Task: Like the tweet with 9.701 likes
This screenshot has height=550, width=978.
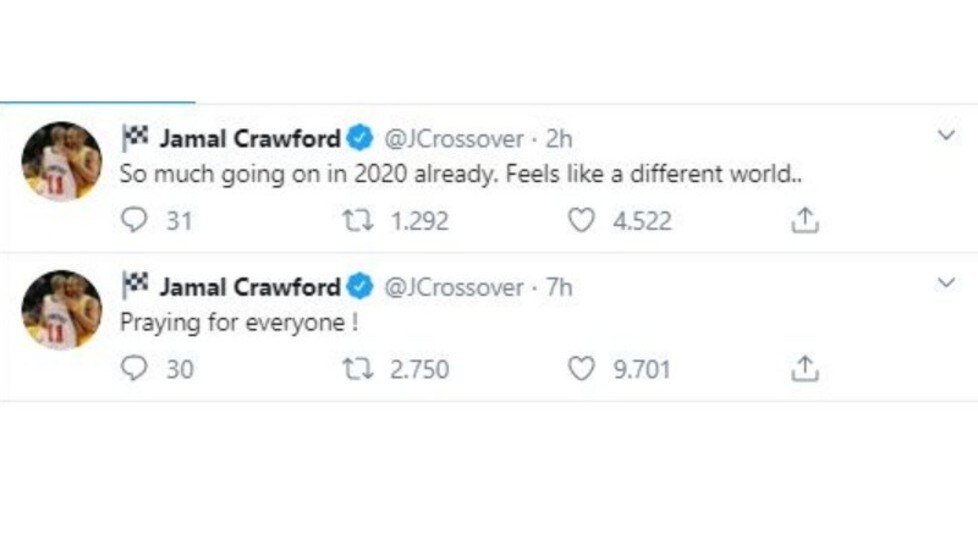Action: [581, 369]
